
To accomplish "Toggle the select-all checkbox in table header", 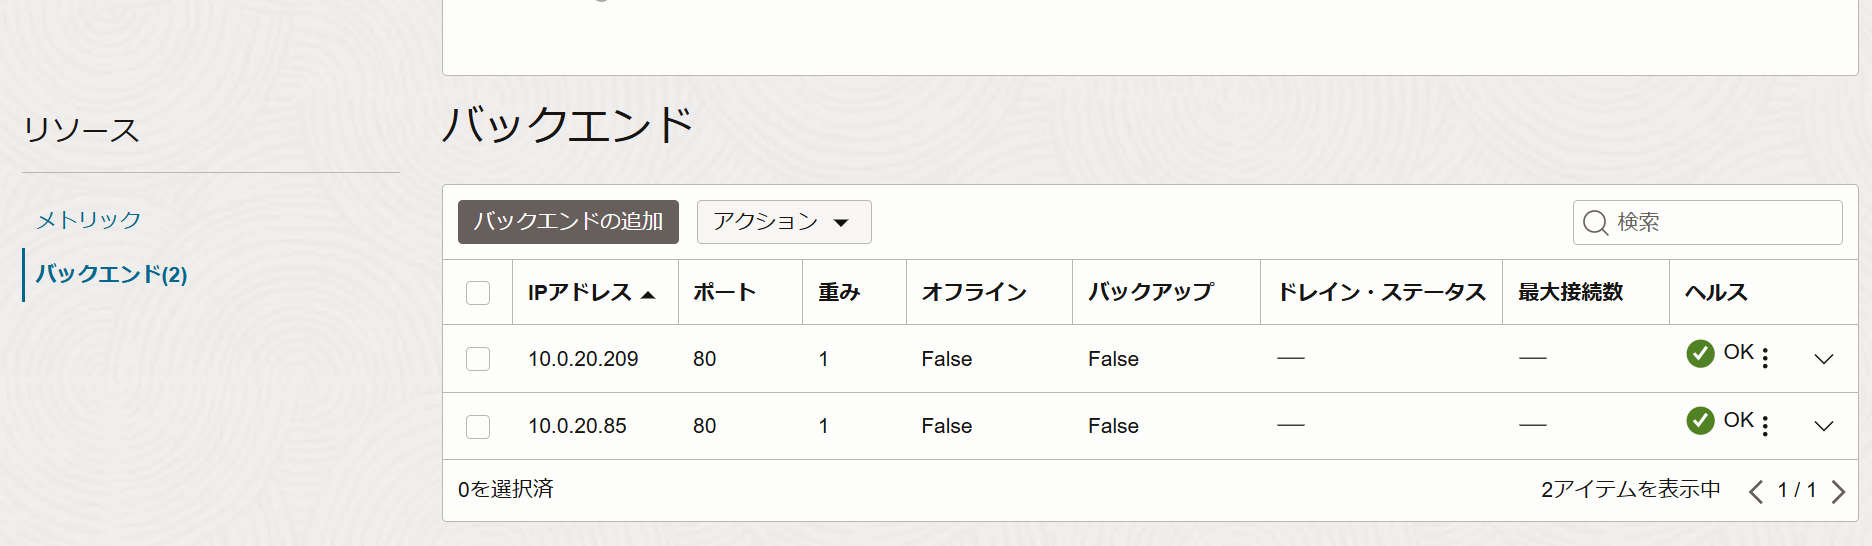I will point(478,293).
